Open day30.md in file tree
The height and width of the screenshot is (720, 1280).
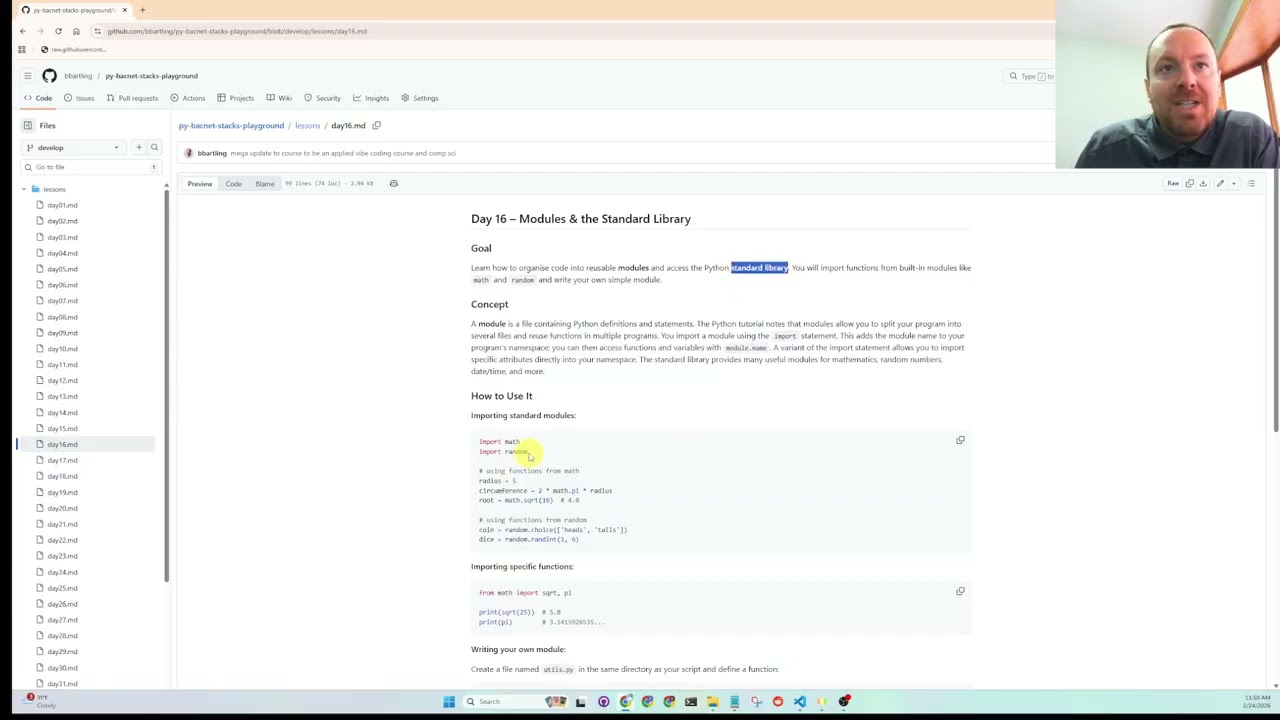coord(62,667)
